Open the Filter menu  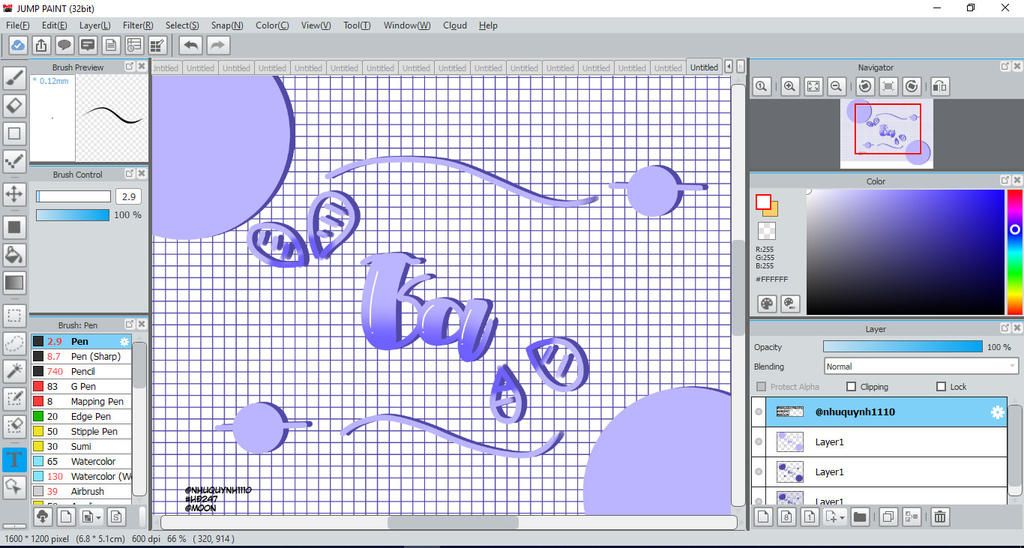138,25
